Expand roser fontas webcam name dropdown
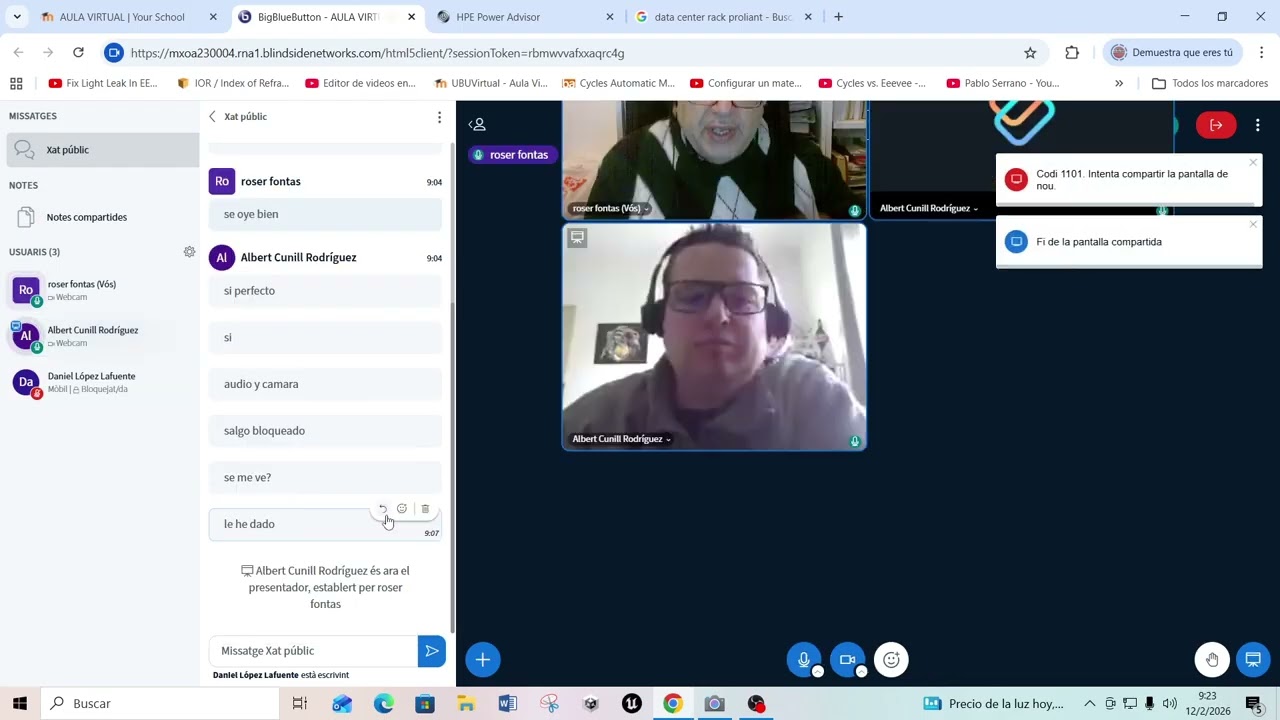 [x=610, y=209]
